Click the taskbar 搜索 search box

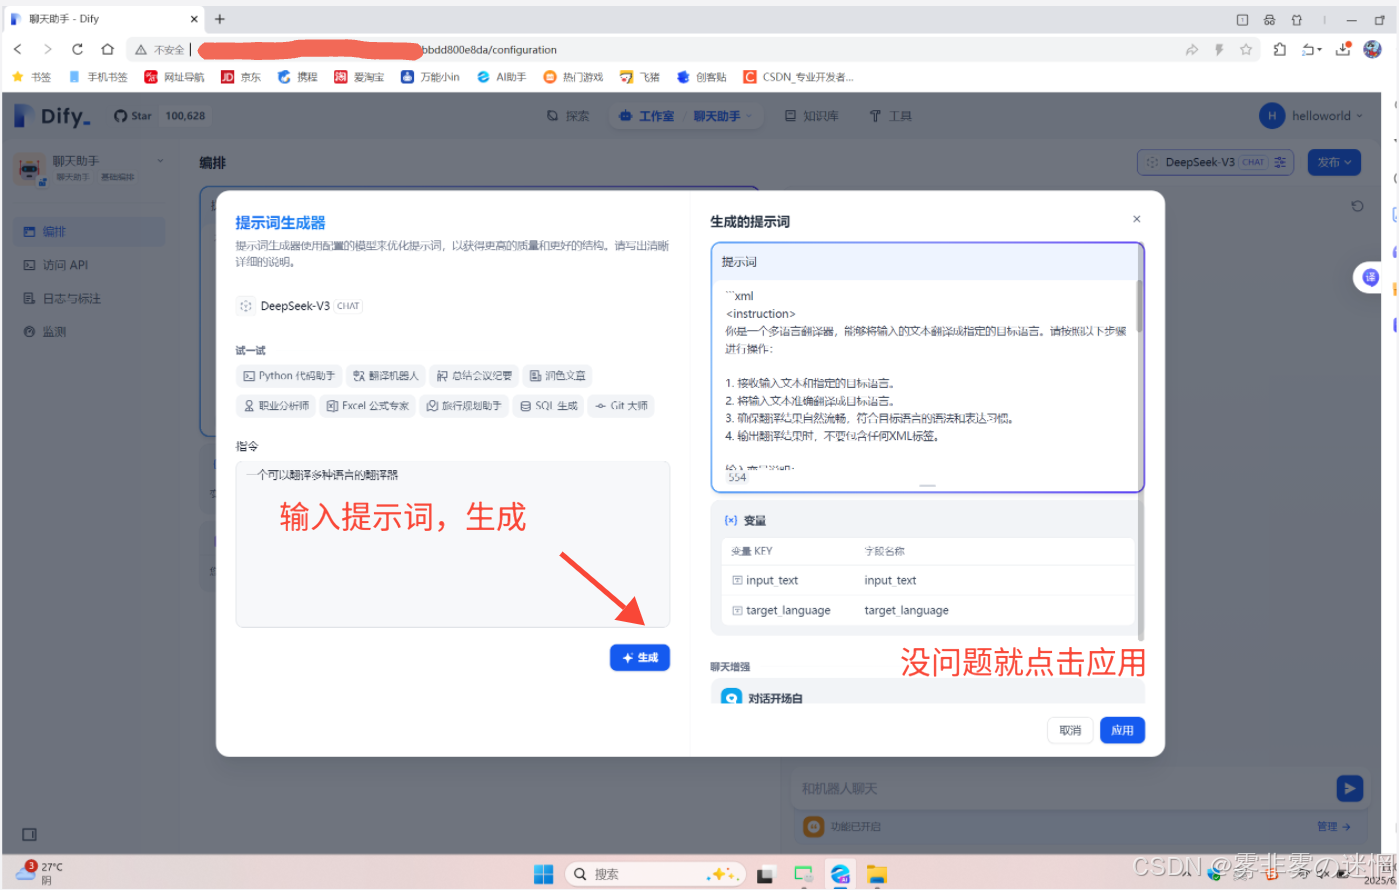654,874
